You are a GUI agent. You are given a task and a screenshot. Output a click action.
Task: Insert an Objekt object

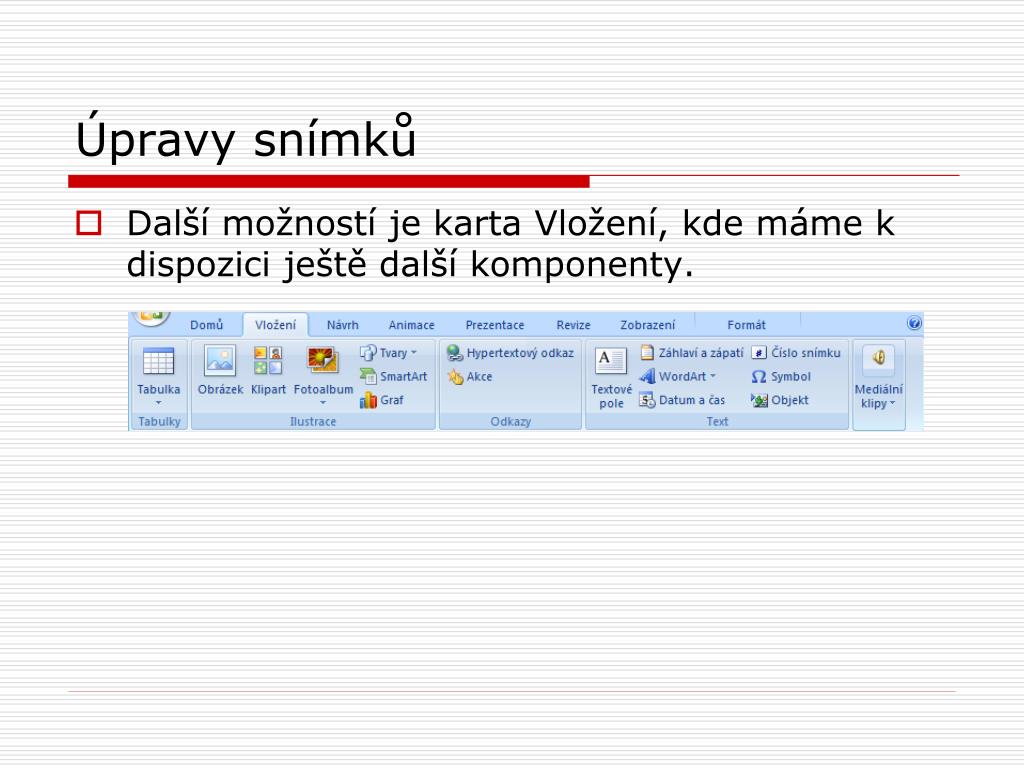coord(780,400)
